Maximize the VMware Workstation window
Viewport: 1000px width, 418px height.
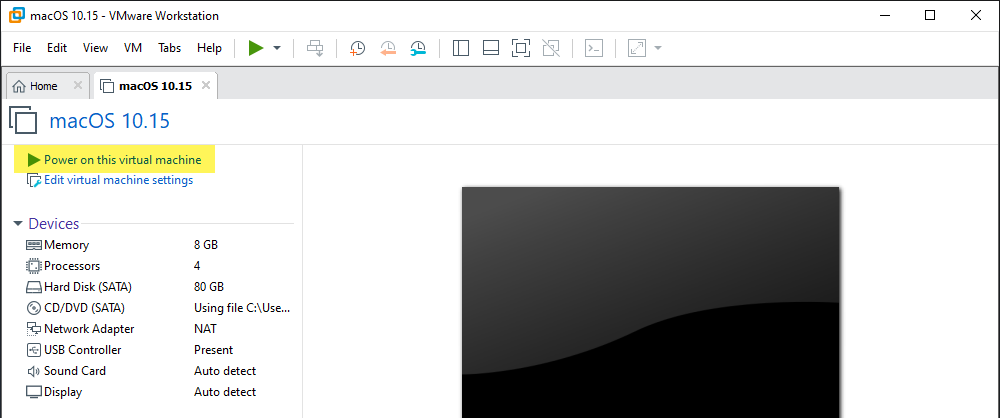(x=930, y=15)
